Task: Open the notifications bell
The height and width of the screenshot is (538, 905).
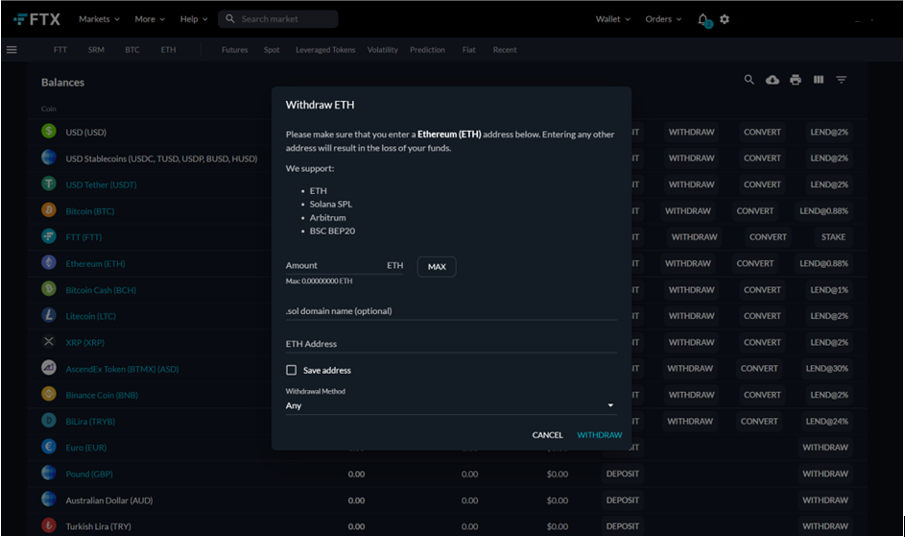Action: point(703,20)
